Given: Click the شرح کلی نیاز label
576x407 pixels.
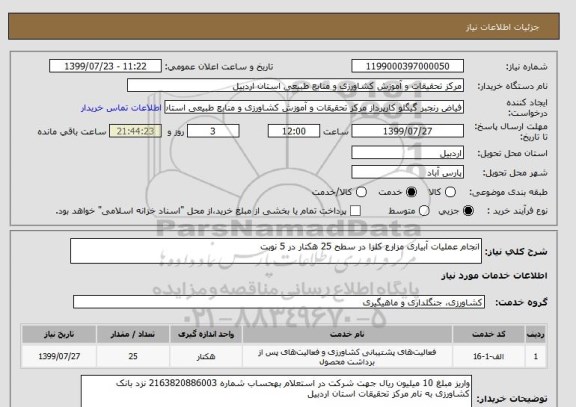Looking at the screenshot, I should pyautogui.click(x=516, y=252).
